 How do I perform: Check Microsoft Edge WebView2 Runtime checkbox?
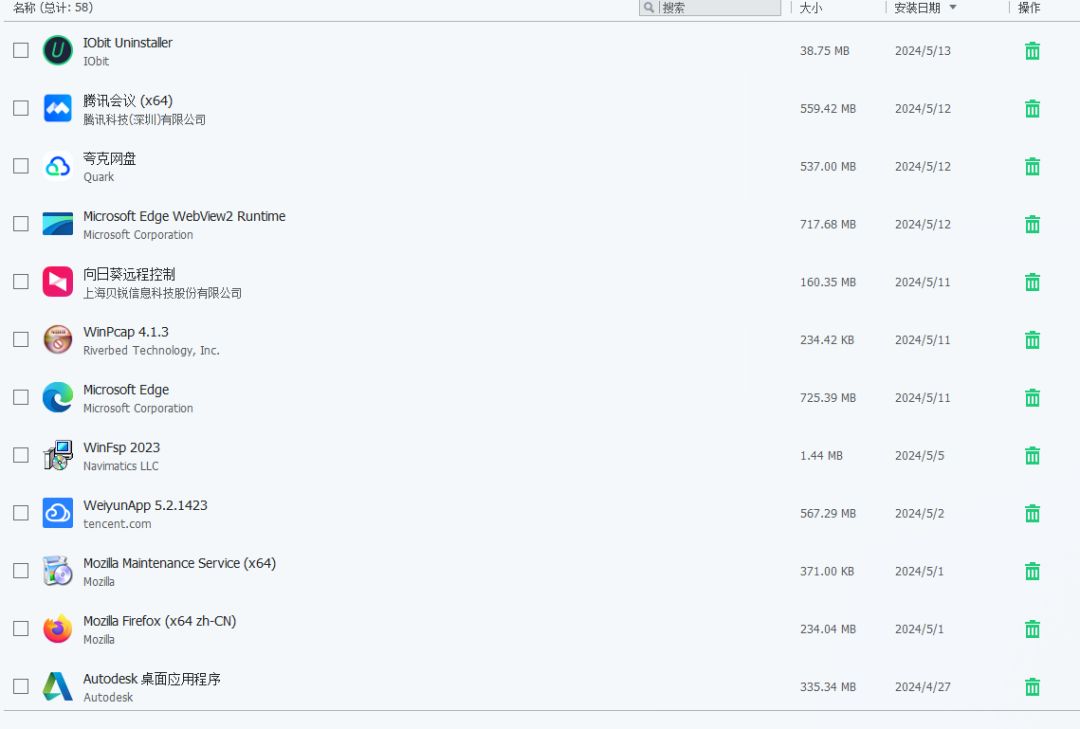(21, 224)
